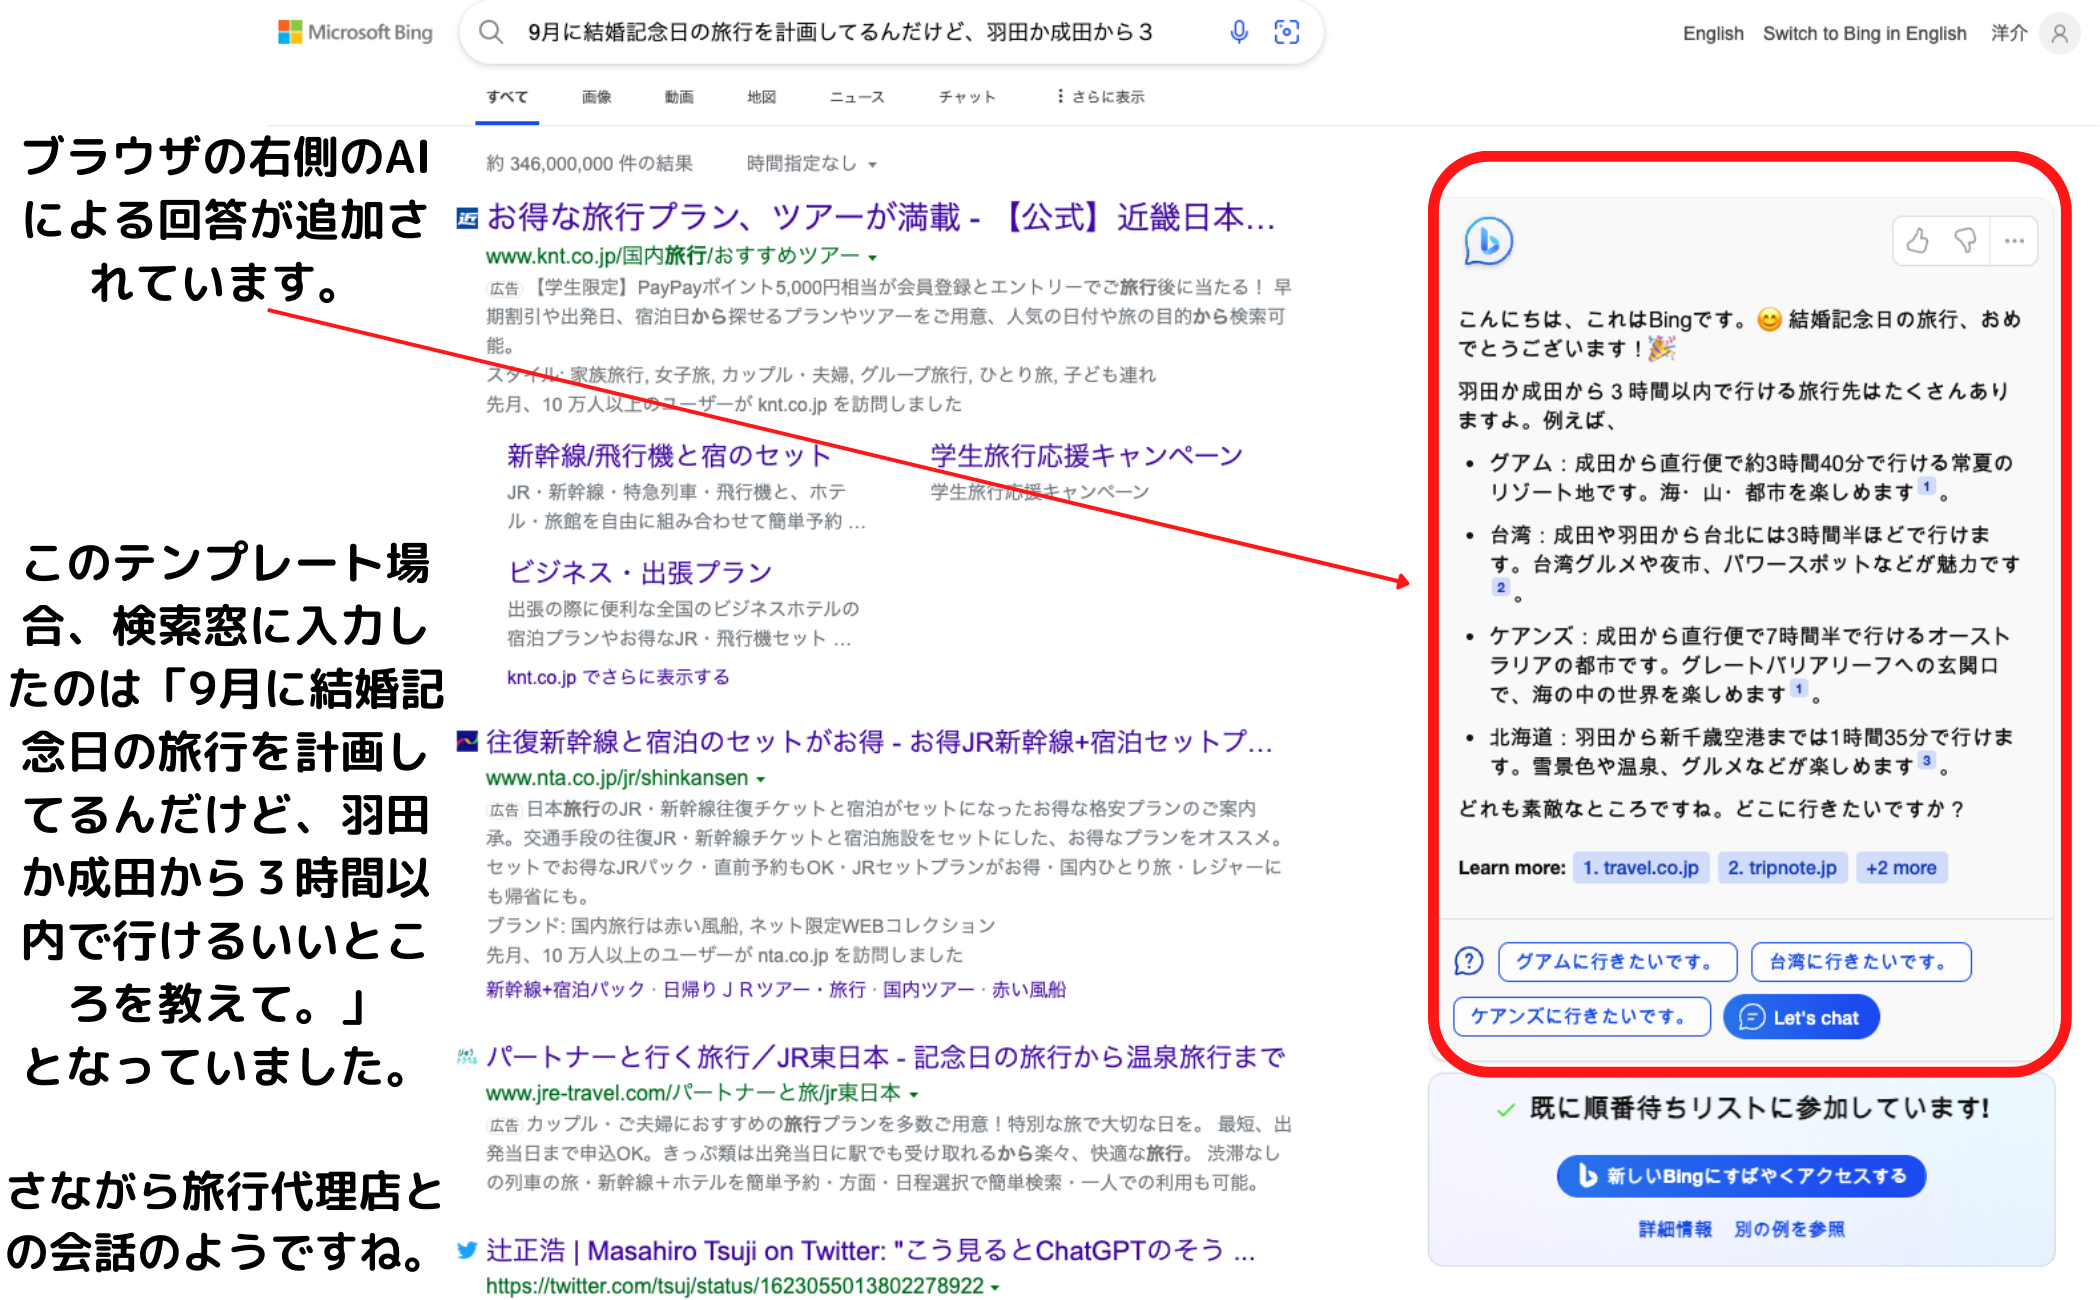Click the user profile avatar icon
The image size is (2100, 1300).
[x=2059, y=33]
